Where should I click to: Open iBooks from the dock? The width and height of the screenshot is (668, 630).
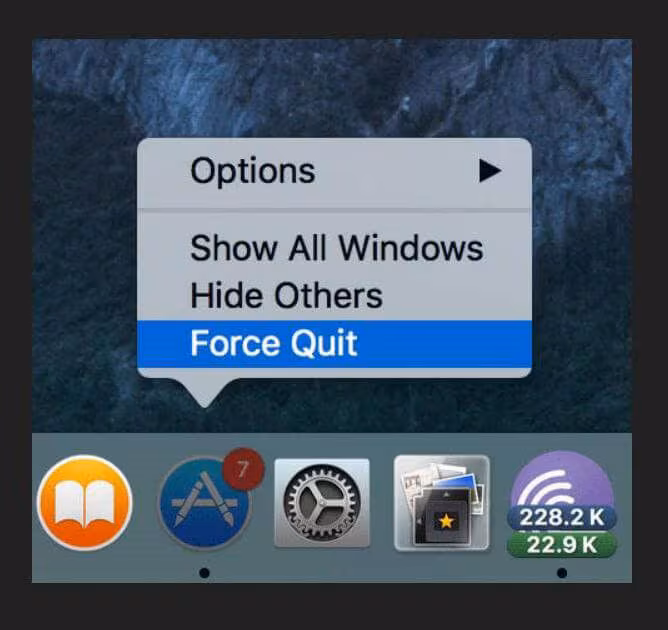(84, 503)
